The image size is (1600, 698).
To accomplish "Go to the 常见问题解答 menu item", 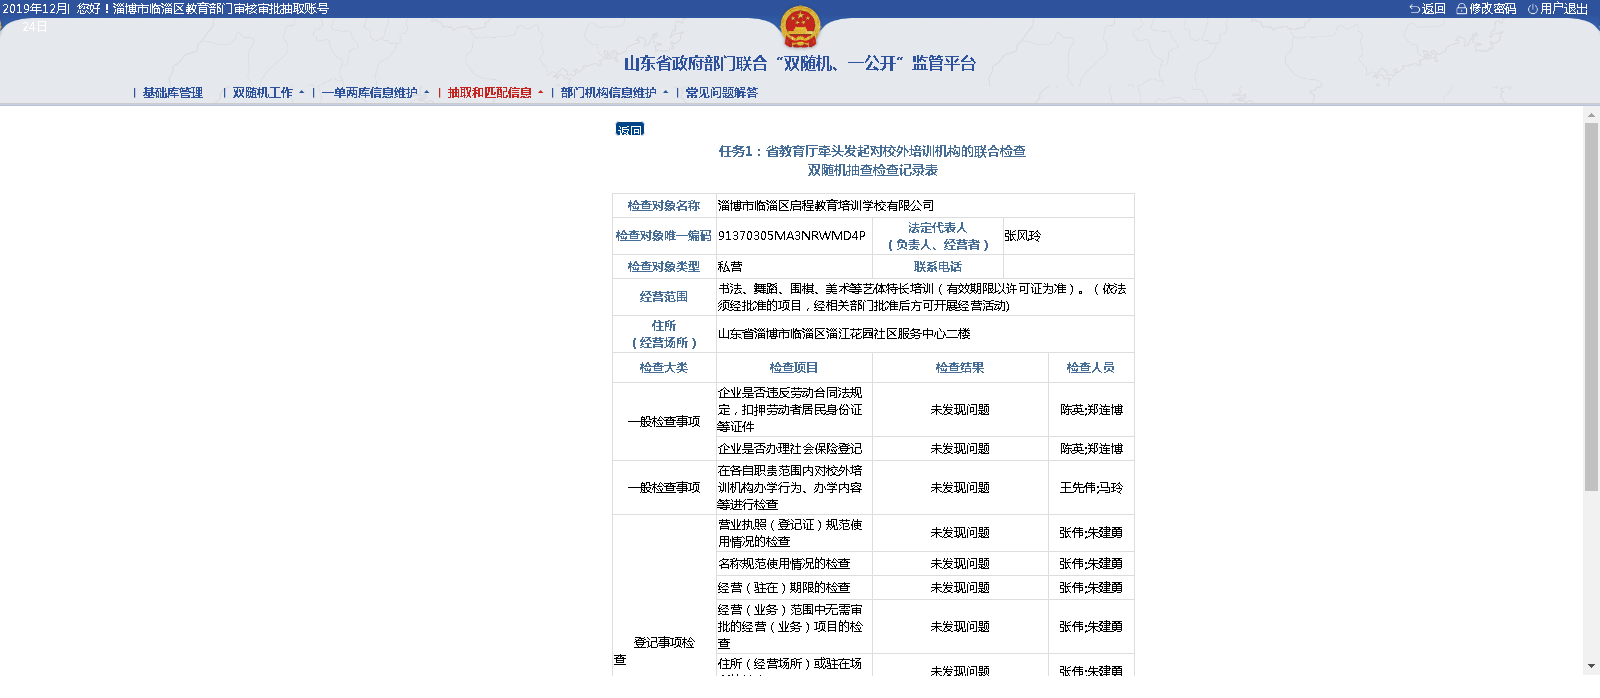I will pos(721,93).
